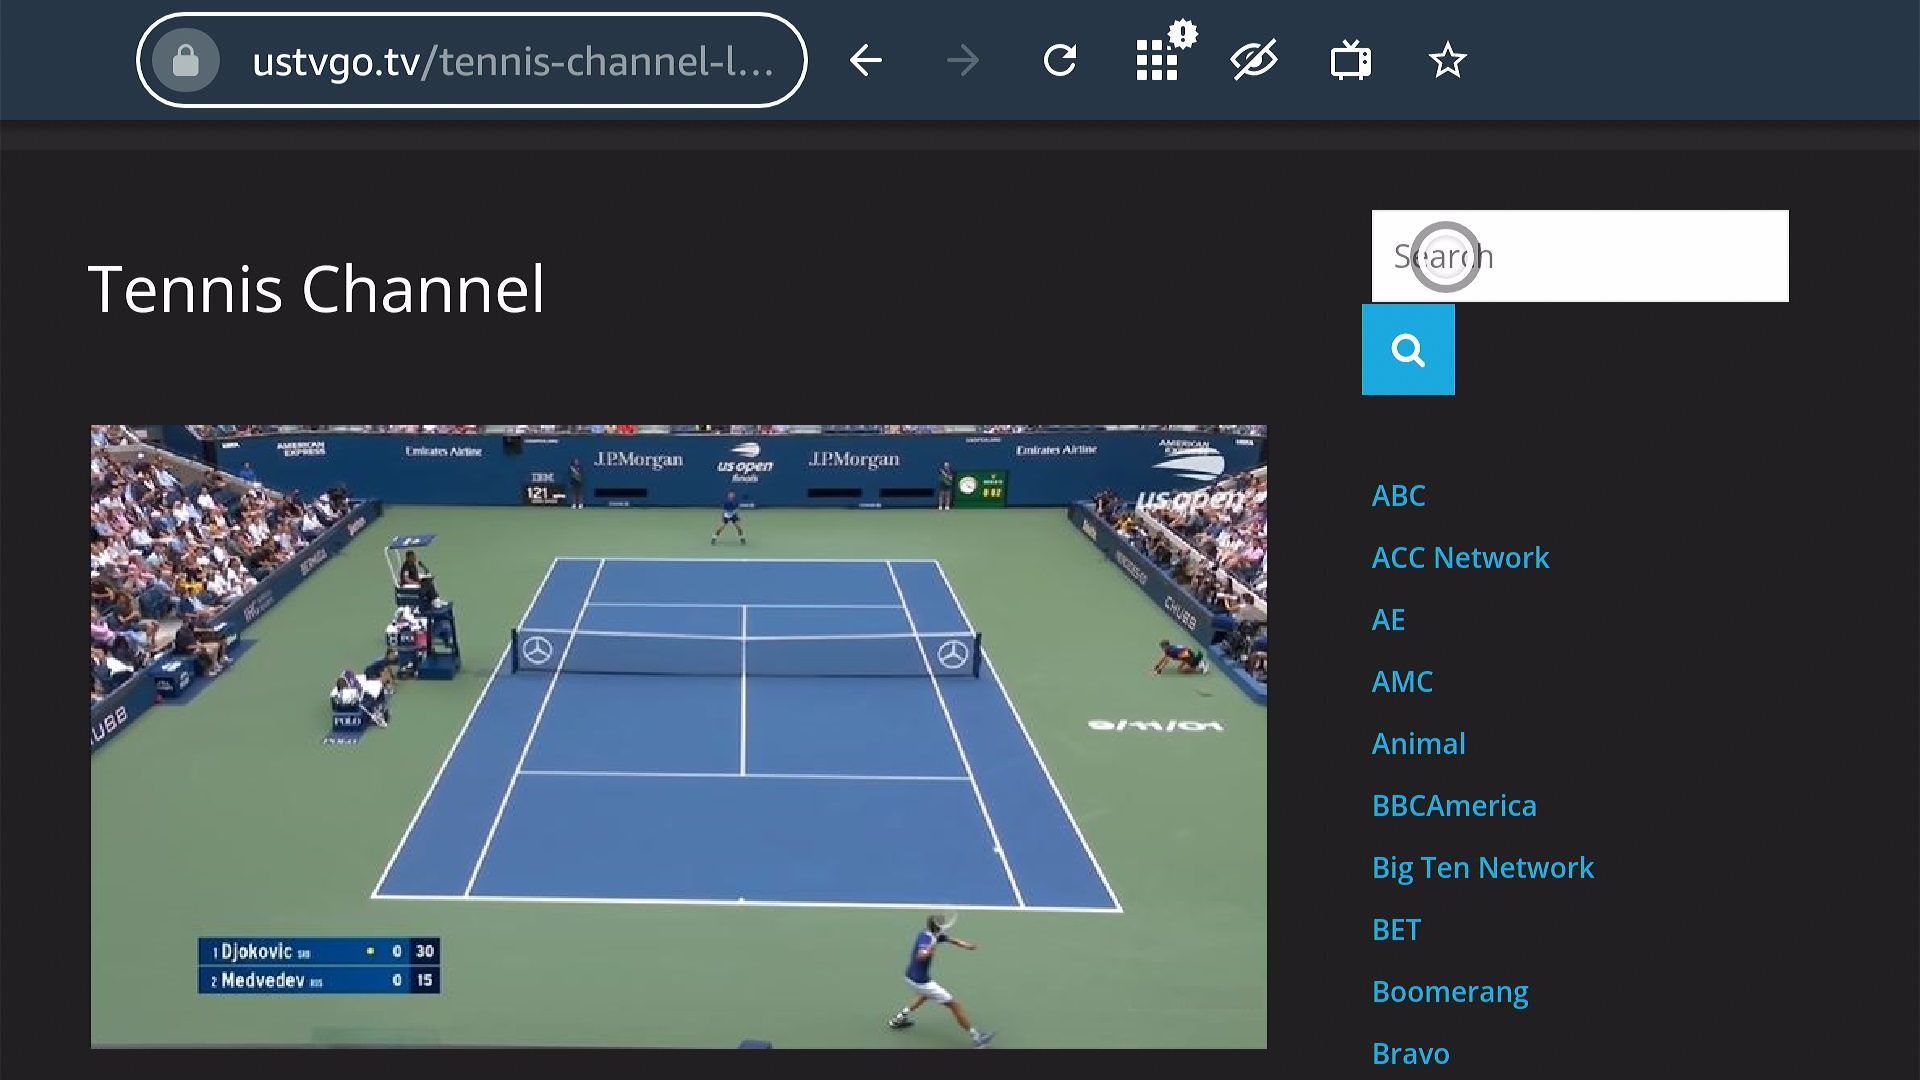1920x1080 pixels.
Task: Toggle the crossed-out eye privacy icon
Action: coord(1254,61)
